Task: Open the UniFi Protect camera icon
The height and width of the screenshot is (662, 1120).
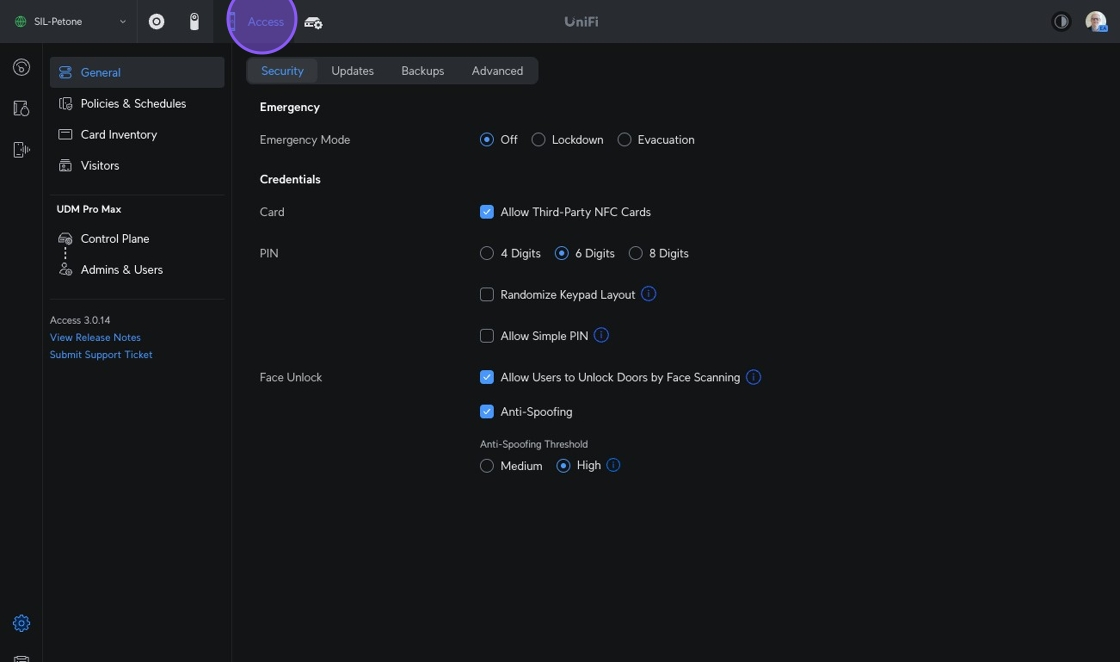Action: point(194,22)
